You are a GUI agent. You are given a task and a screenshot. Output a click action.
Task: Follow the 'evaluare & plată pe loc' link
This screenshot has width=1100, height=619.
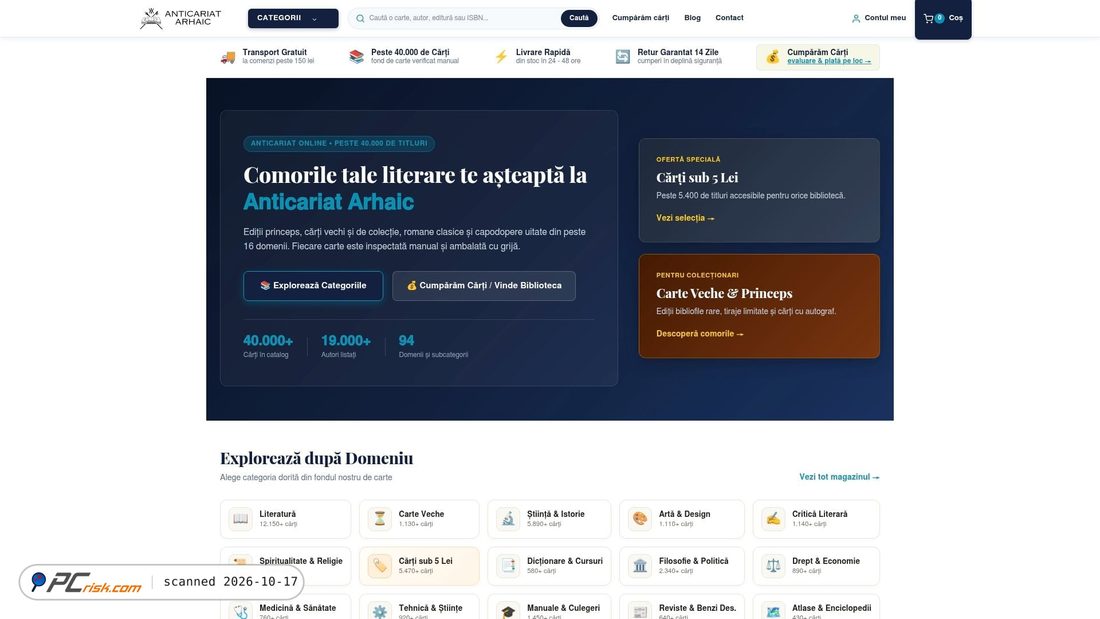tap(829, 61)
